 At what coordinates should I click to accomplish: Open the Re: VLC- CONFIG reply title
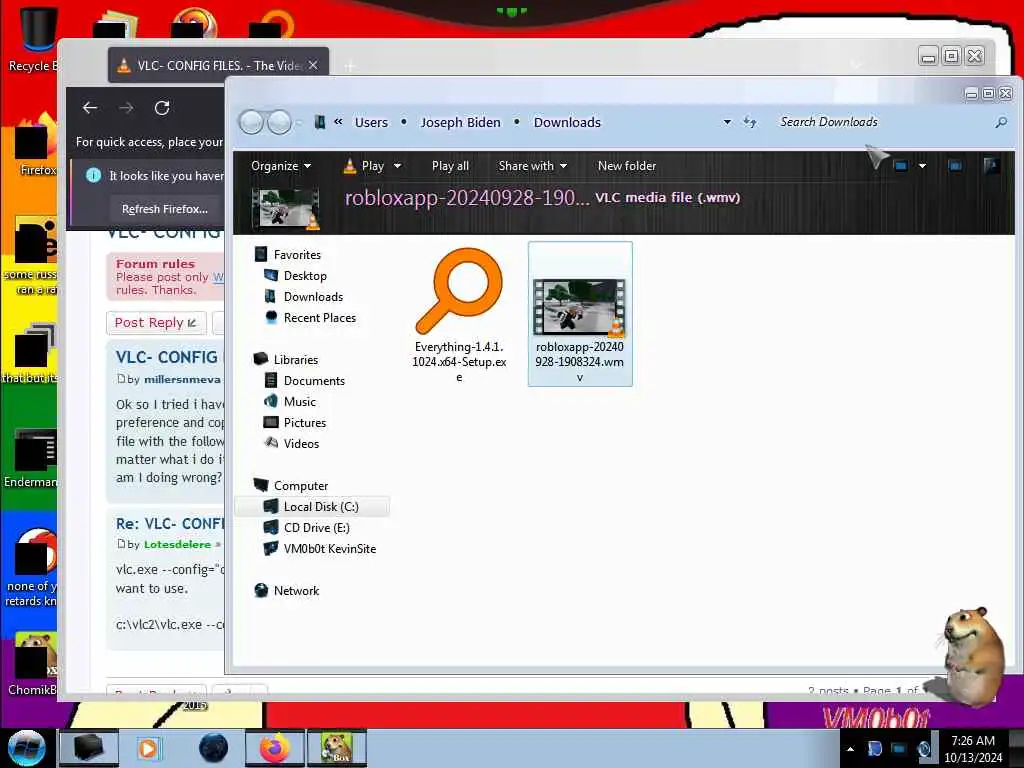(170, 524)
